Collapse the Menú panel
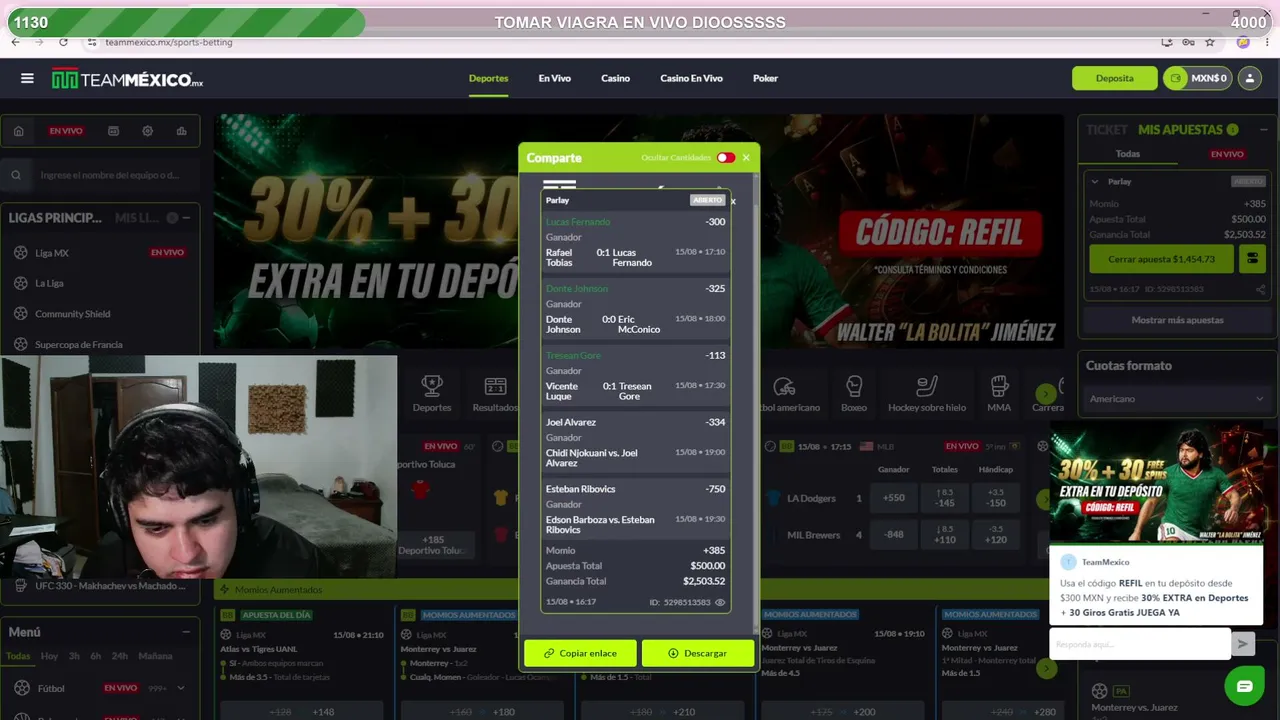1280x720 pixels. [x=186, y=632]
